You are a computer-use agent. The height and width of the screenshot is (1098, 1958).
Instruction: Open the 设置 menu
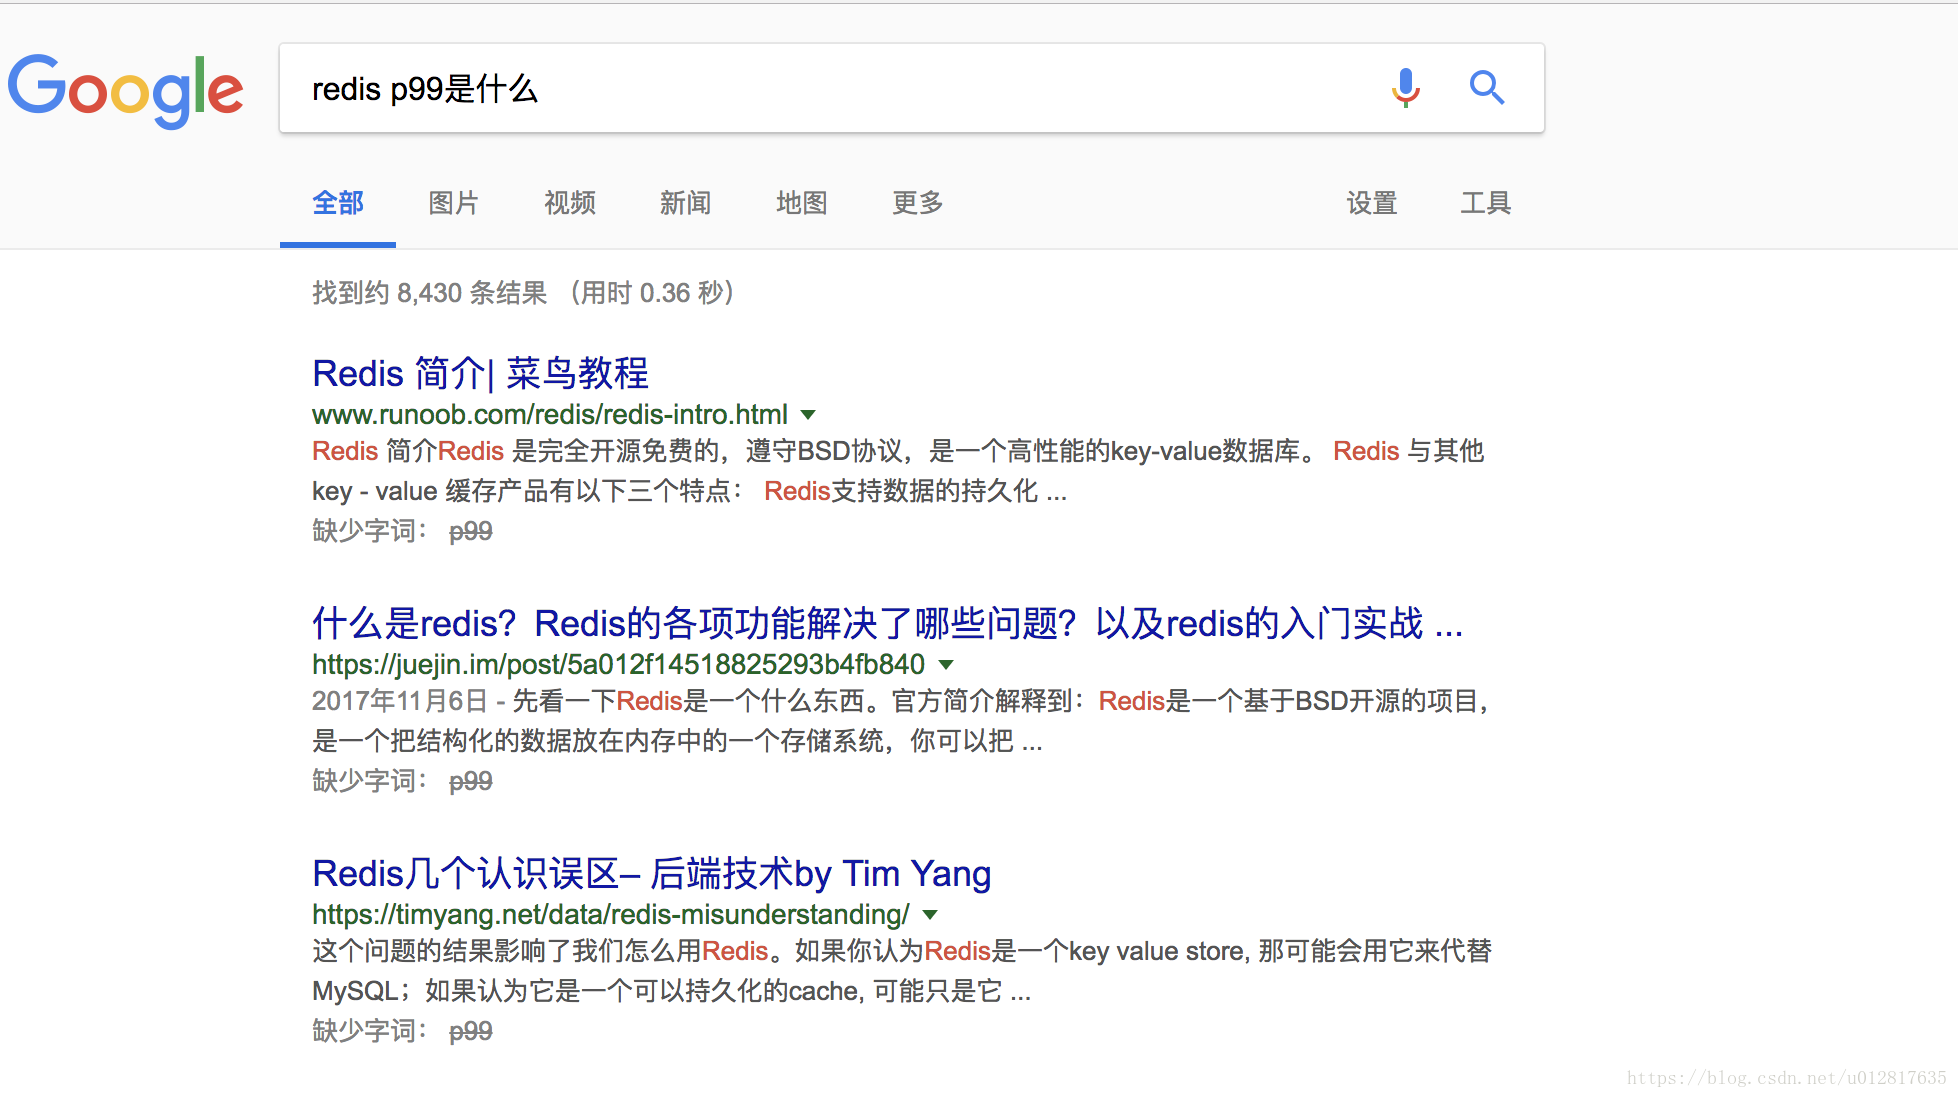tap(1371, 203)
